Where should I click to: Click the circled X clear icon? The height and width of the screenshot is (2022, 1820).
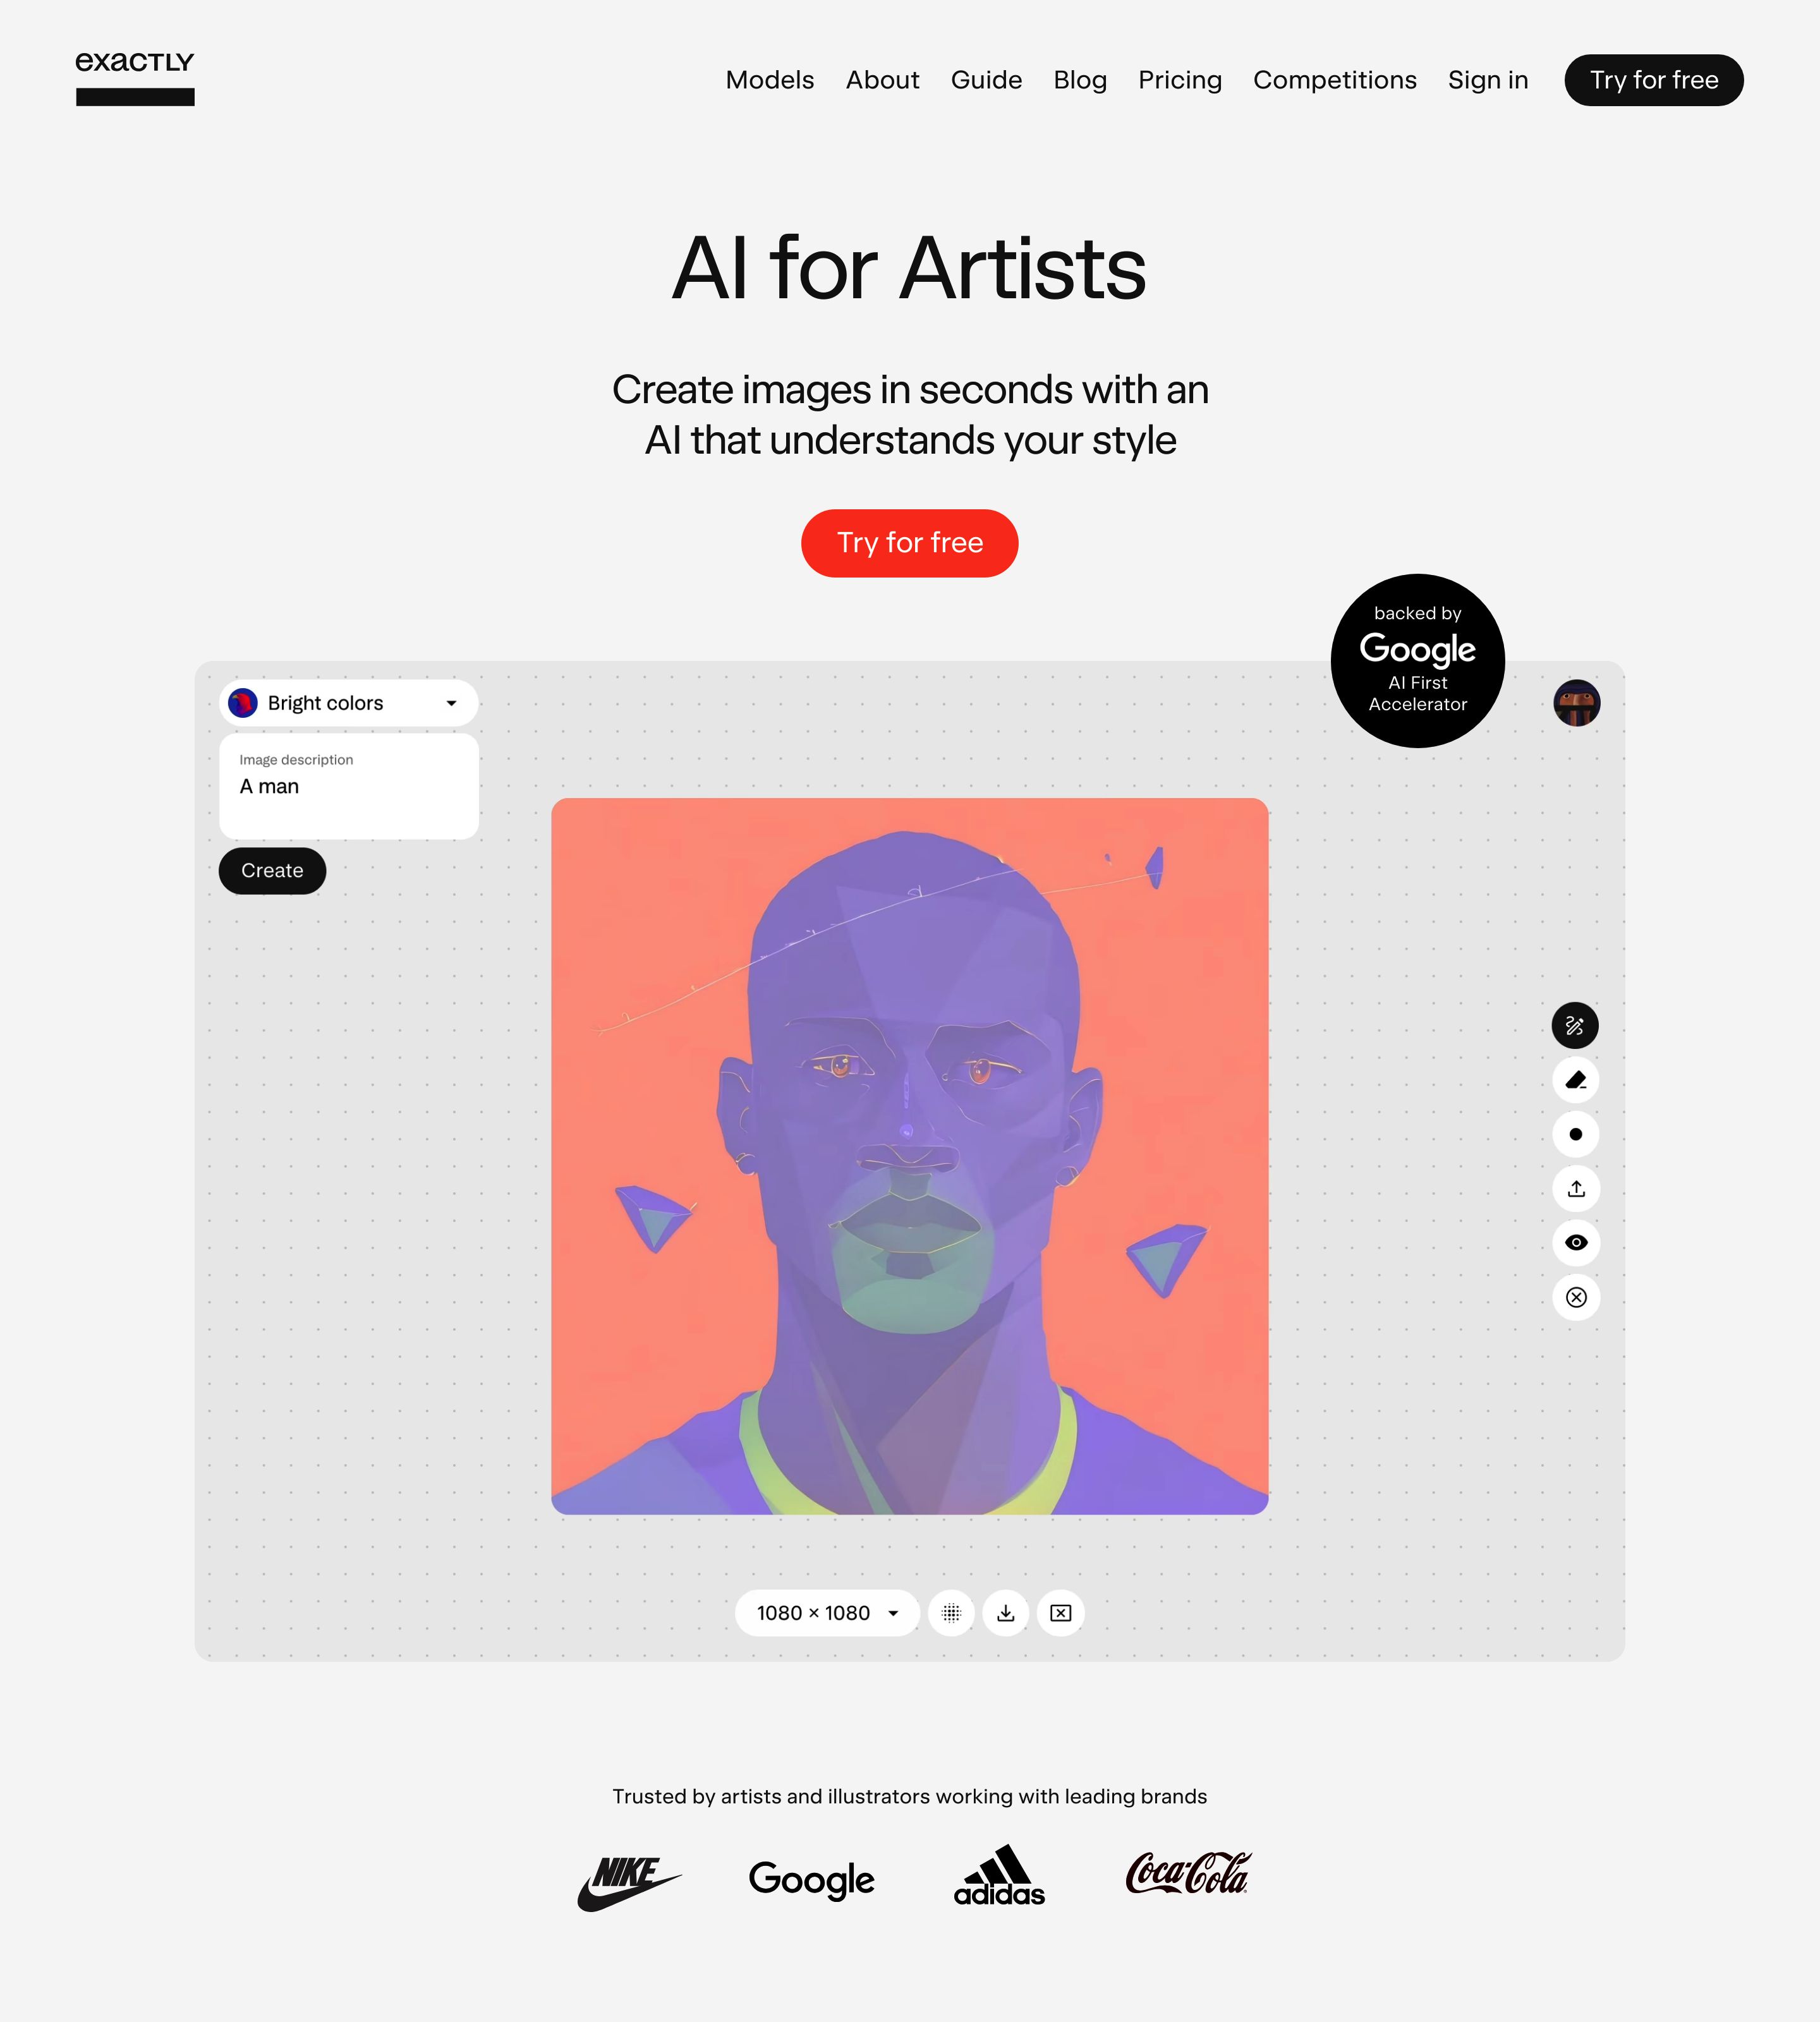tap(1575, 1297)
